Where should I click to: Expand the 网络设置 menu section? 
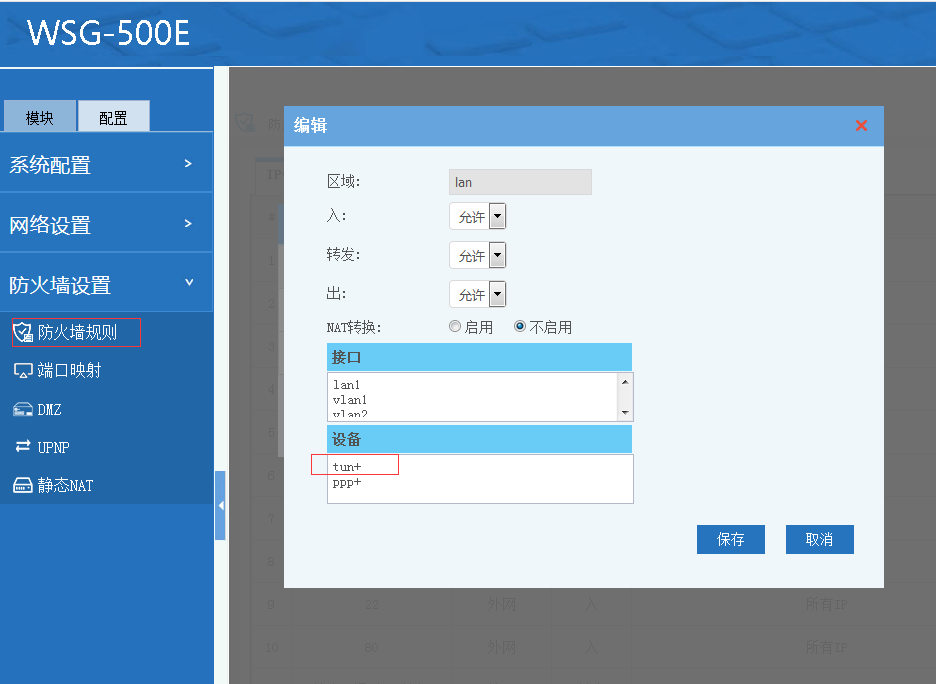106,224
